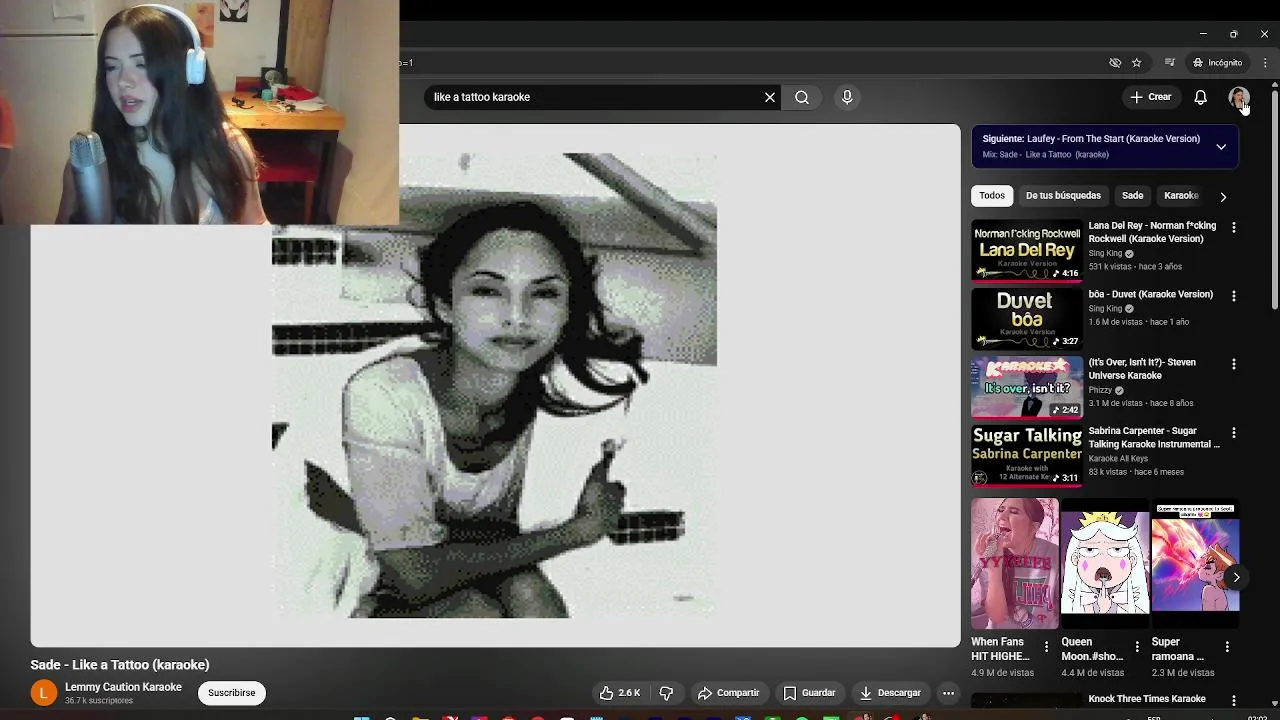Open options for Knock Three Times video
The image size is (1280, 720).
1233,701
